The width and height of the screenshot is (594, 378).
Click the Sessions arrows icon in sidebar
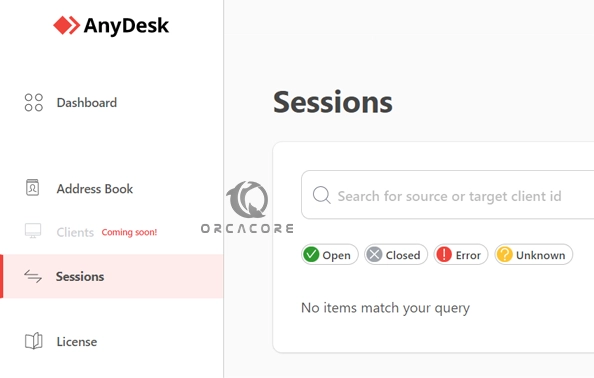tap(33, 276)
